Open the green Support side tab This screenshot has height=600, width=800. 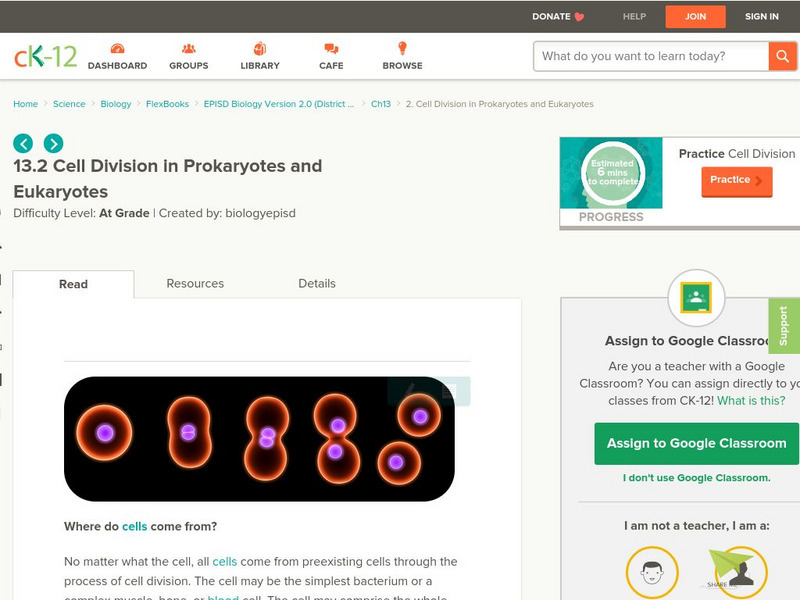[x=784, y=326]
